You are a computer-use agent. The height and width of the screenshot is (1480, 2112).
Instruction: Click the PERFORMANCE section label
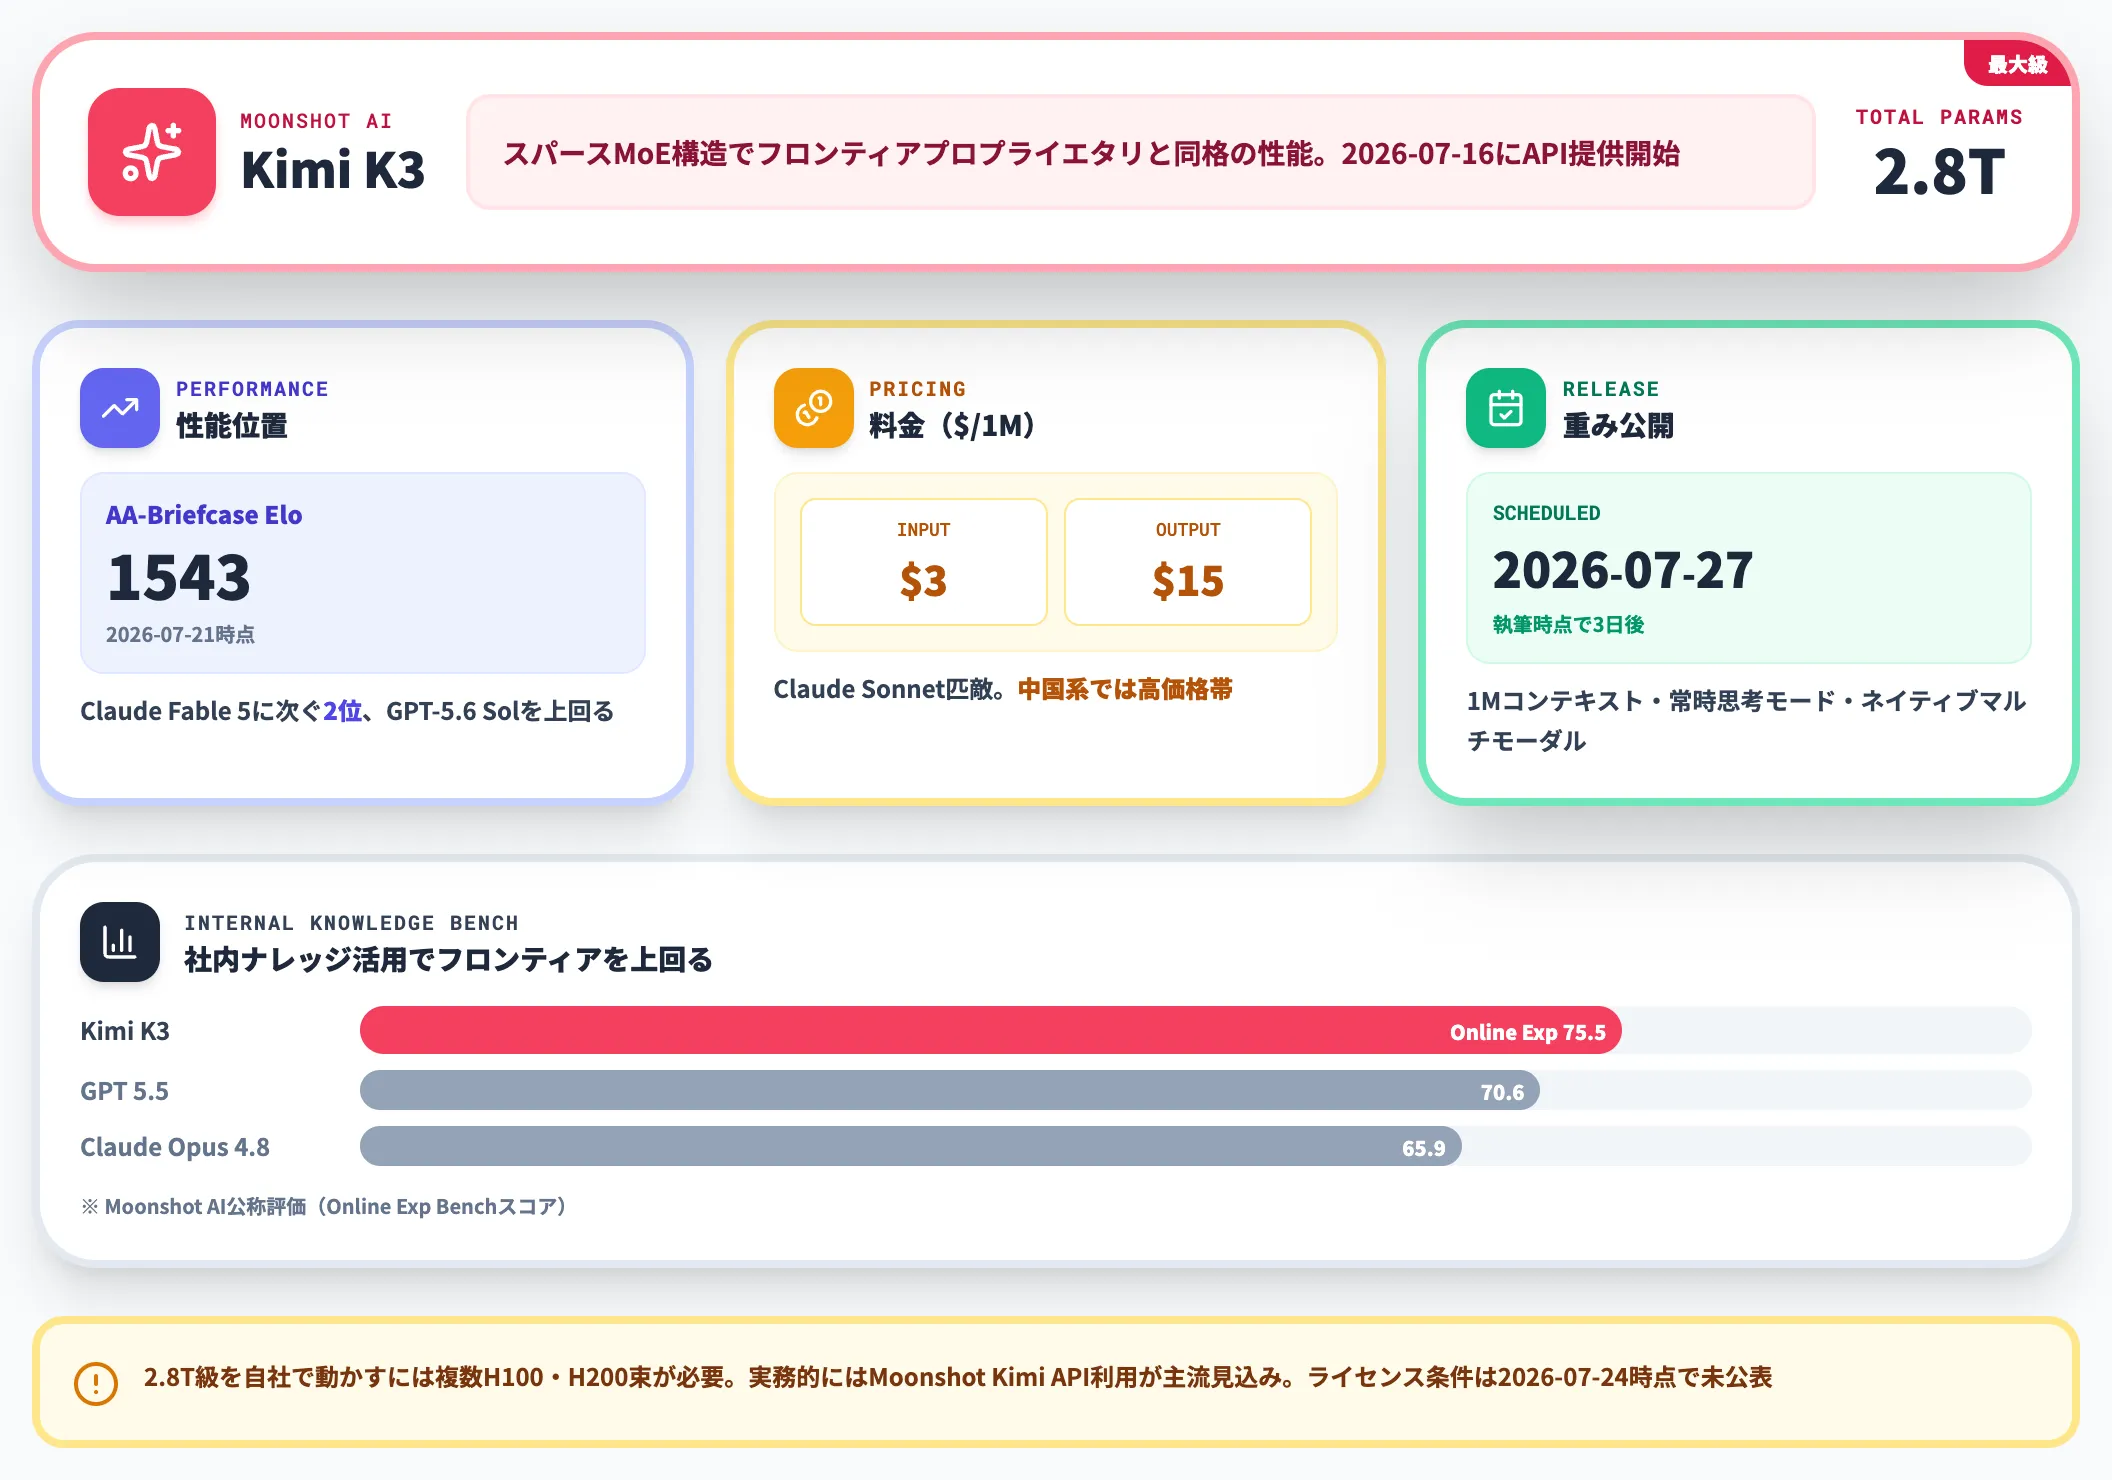click(x=252, y=389)
